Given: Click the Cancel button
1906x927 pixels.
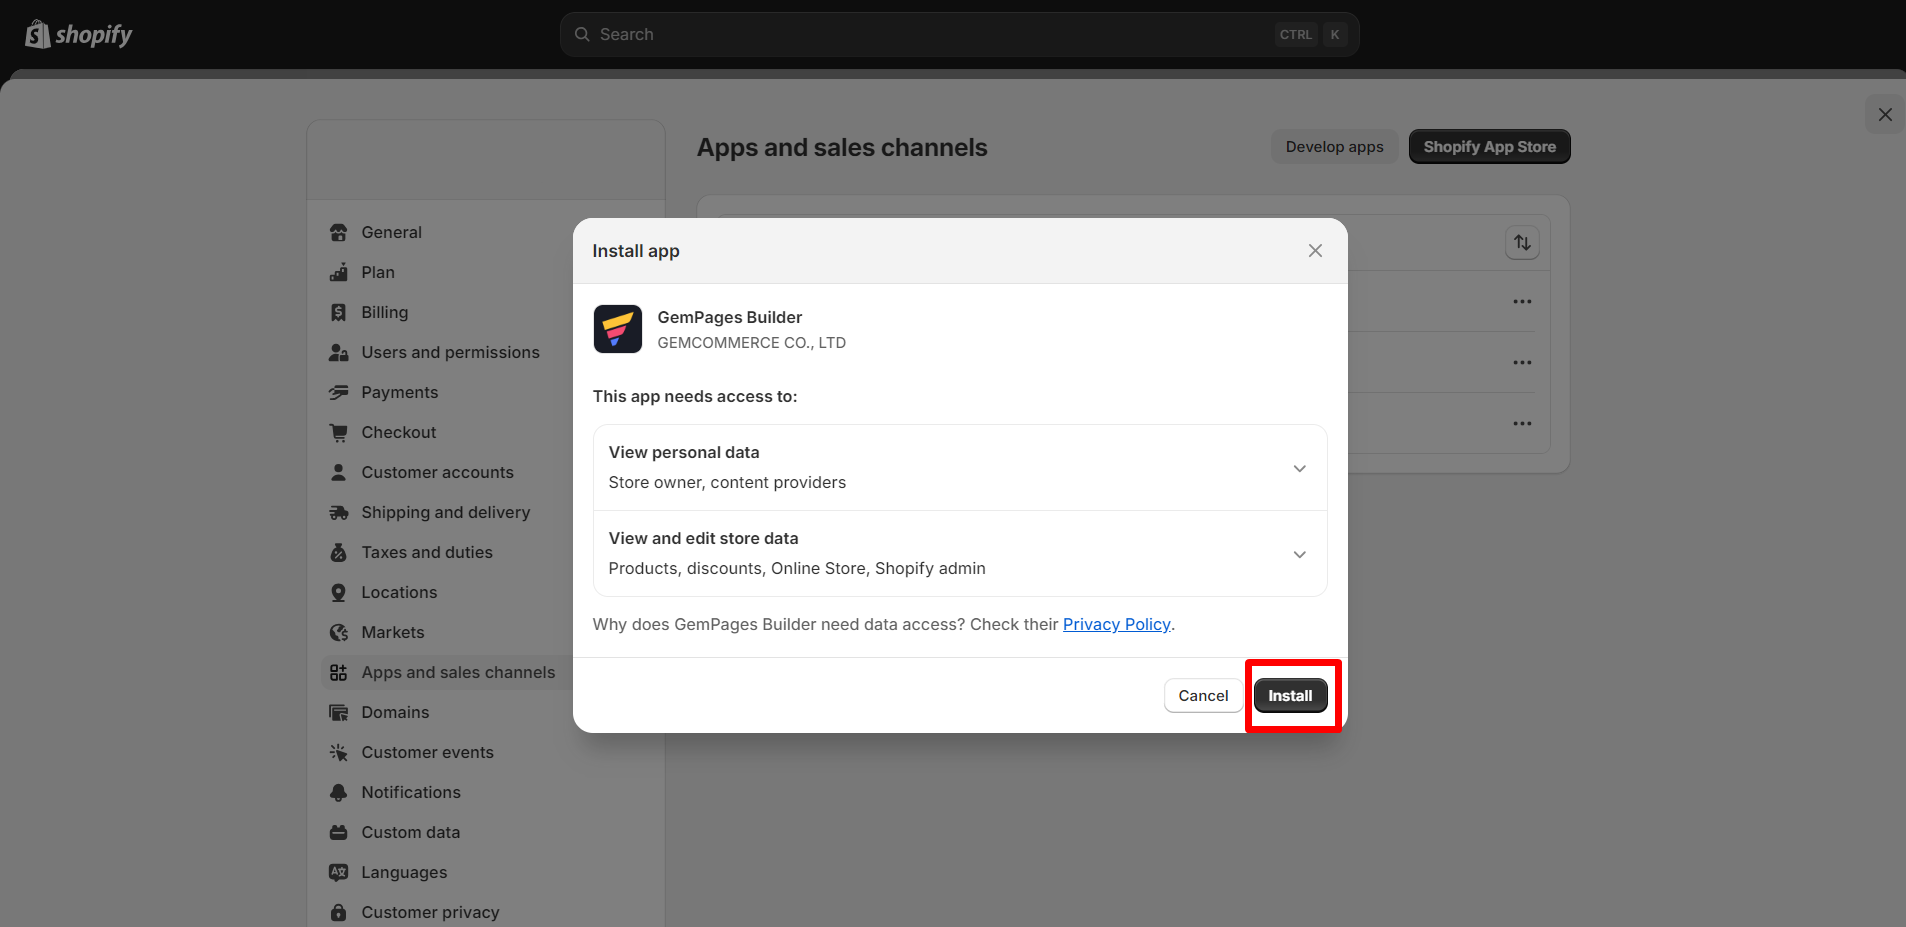Looking at the screenshot, I should (1202, 695).
